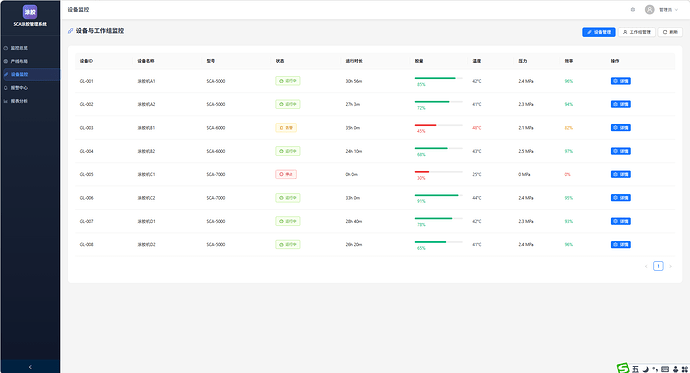The height and width of the screenshot is (373, 690).
Task: Click the 状态 column header
Action: point(280,61)
